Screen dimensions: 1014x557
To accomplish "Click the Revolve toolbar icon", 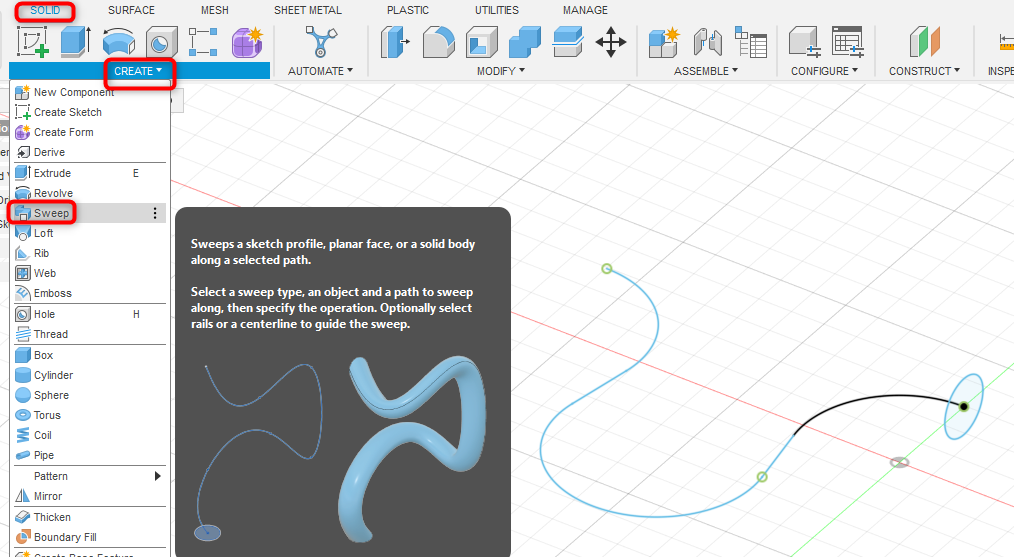I will 119,42.
